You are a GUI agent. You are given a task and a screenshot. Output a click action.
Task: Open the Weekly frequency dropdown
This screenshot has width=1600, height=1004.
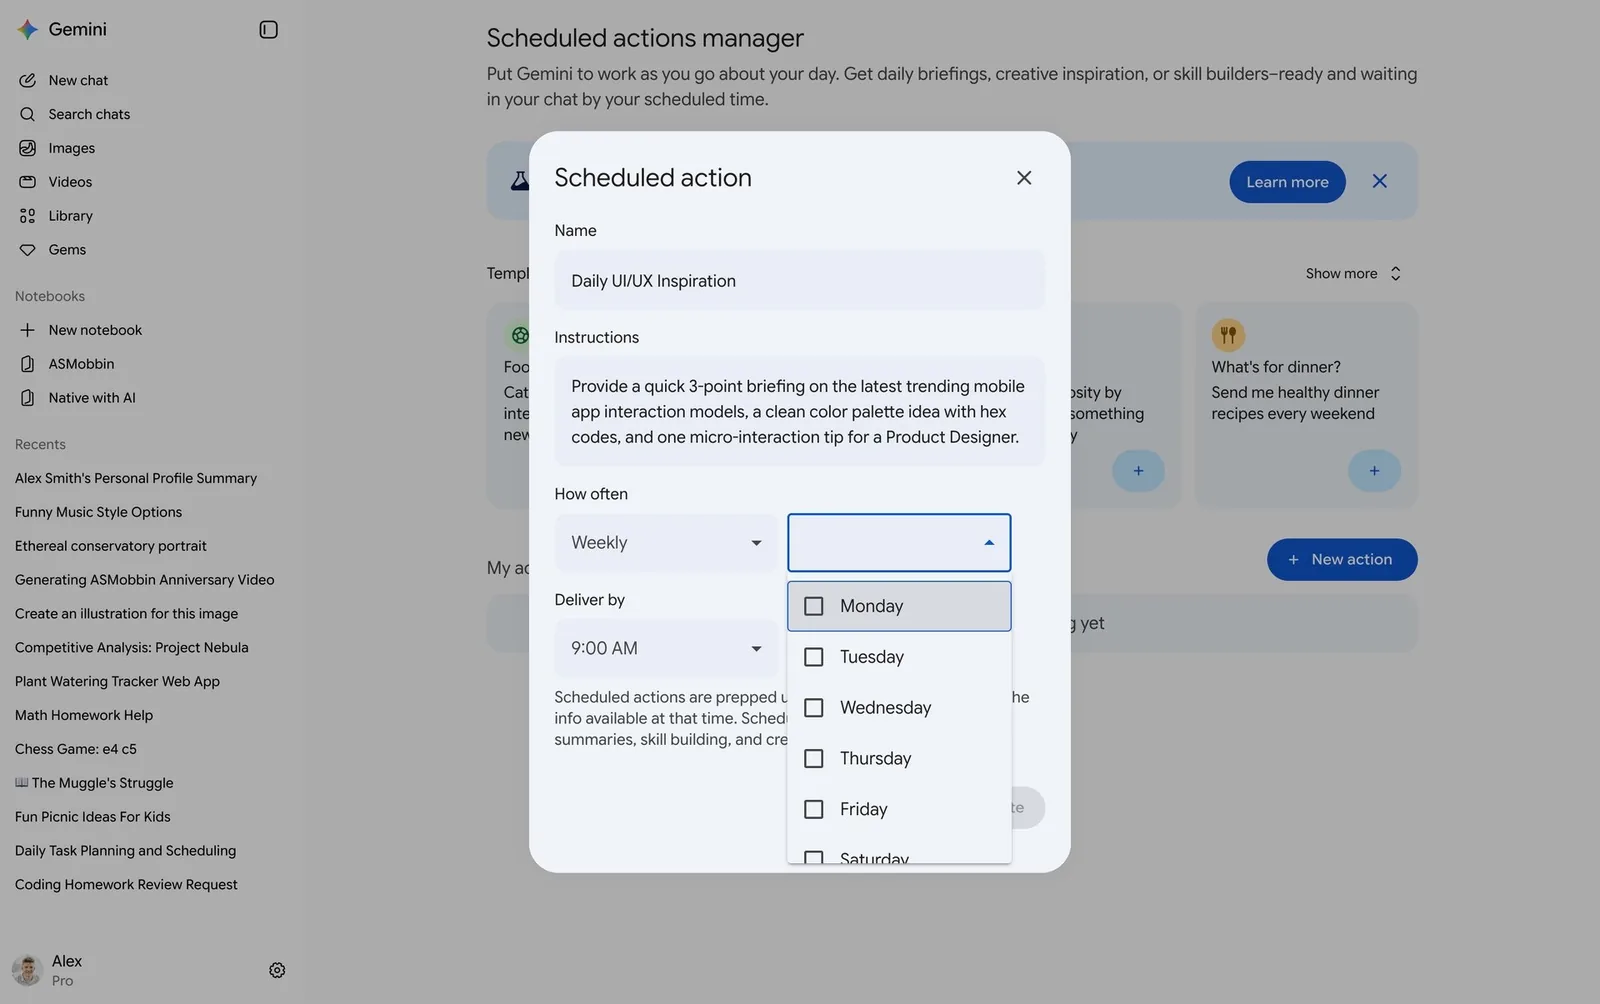pos(666,543)
